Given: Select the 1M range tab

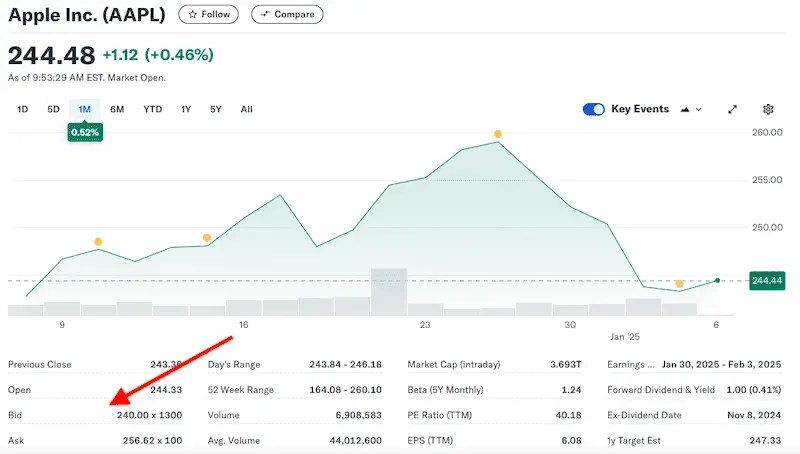Looking at the screenshot, I should tap(84, 109).
